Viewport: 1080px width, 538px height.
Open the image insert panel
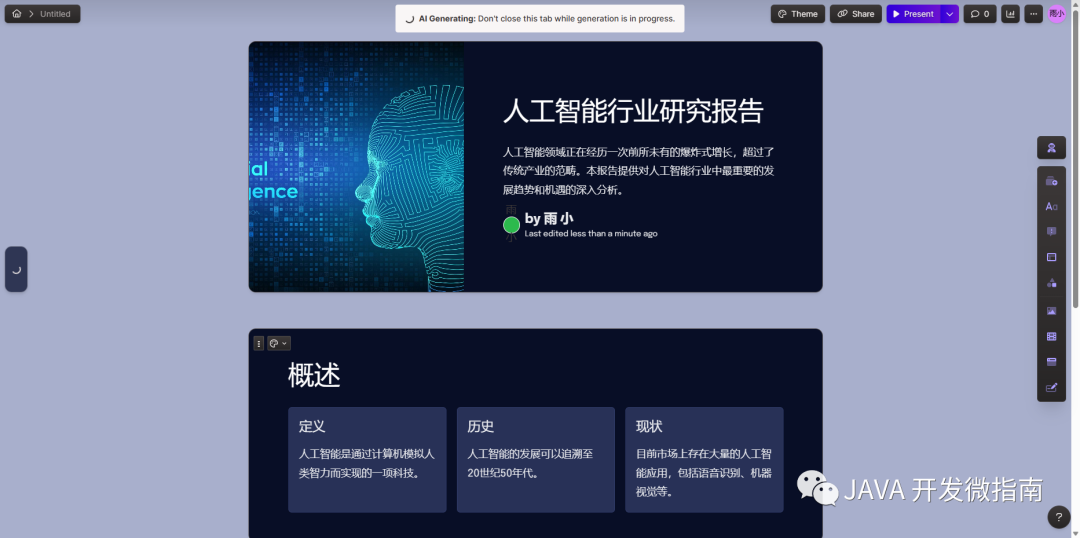click(x=1051, y=311)
